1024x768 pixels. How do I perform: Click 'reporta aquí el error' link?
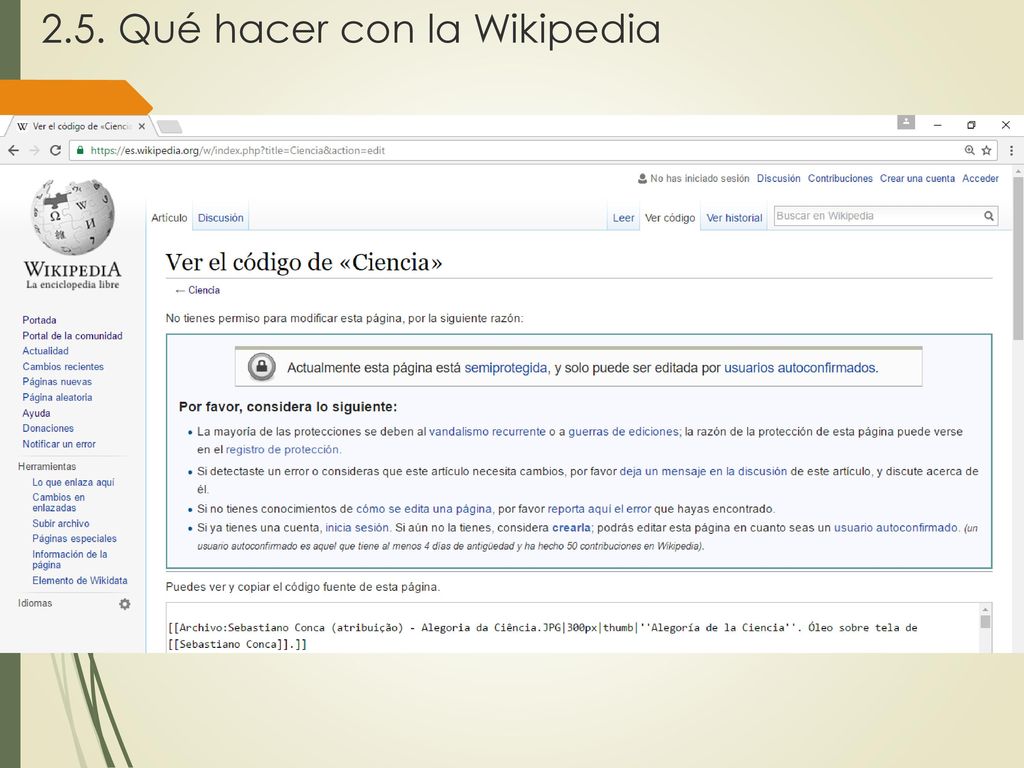coord(600,509)
